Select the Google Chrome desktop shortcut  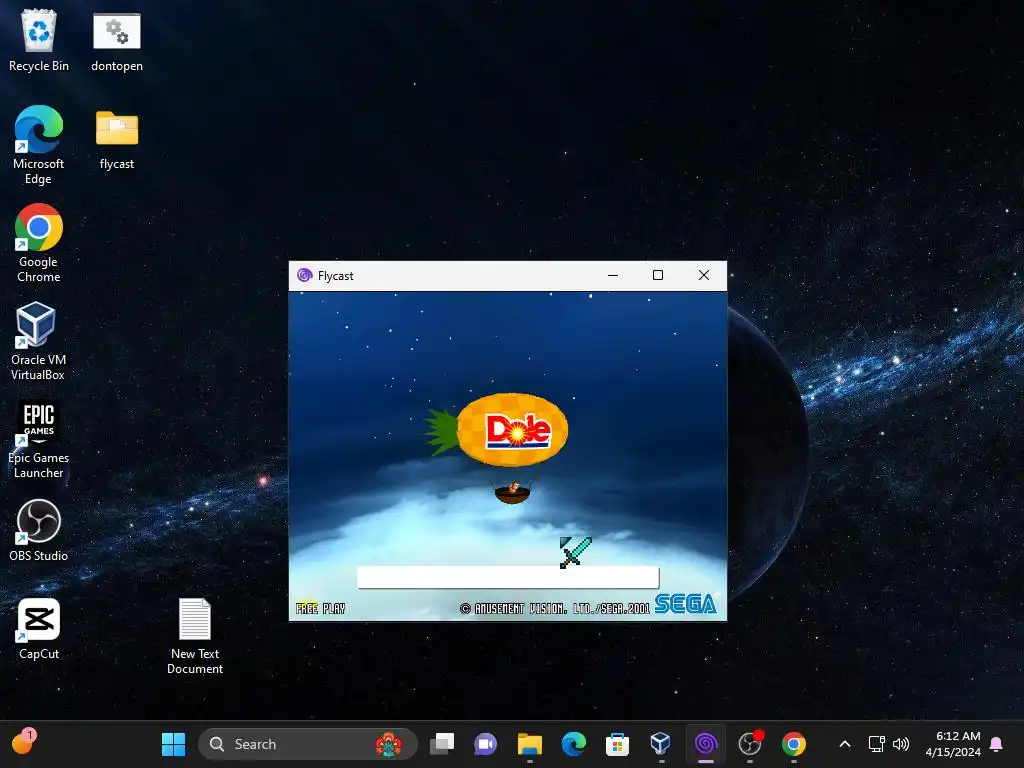[39, 243]
